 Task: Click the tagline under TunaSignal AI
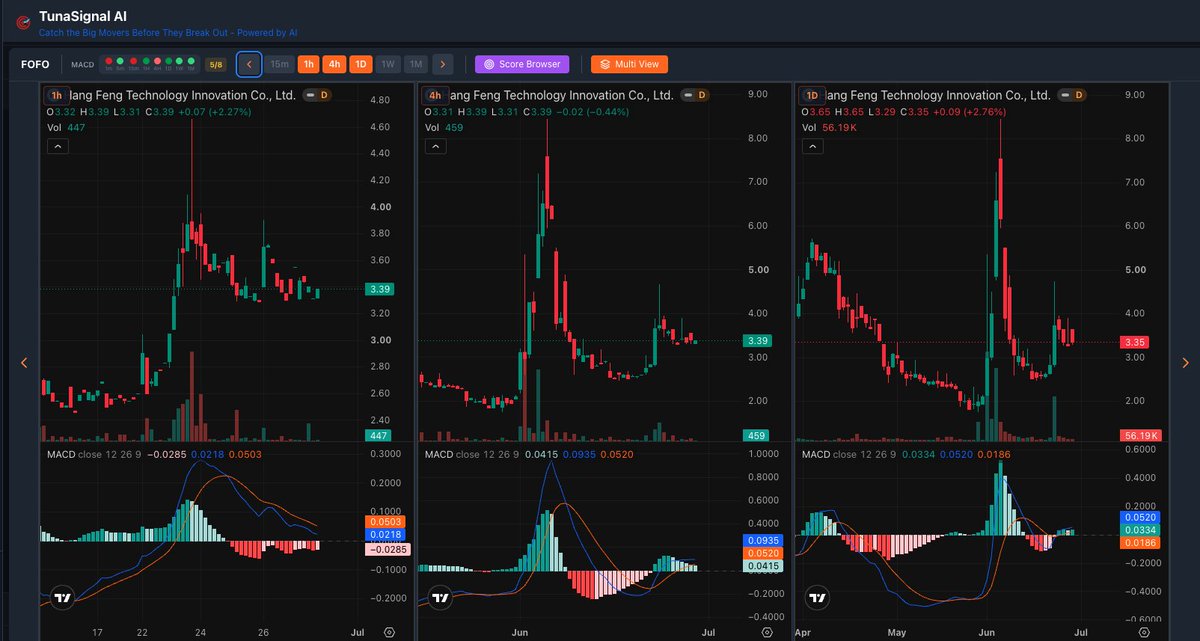(168, 32)
